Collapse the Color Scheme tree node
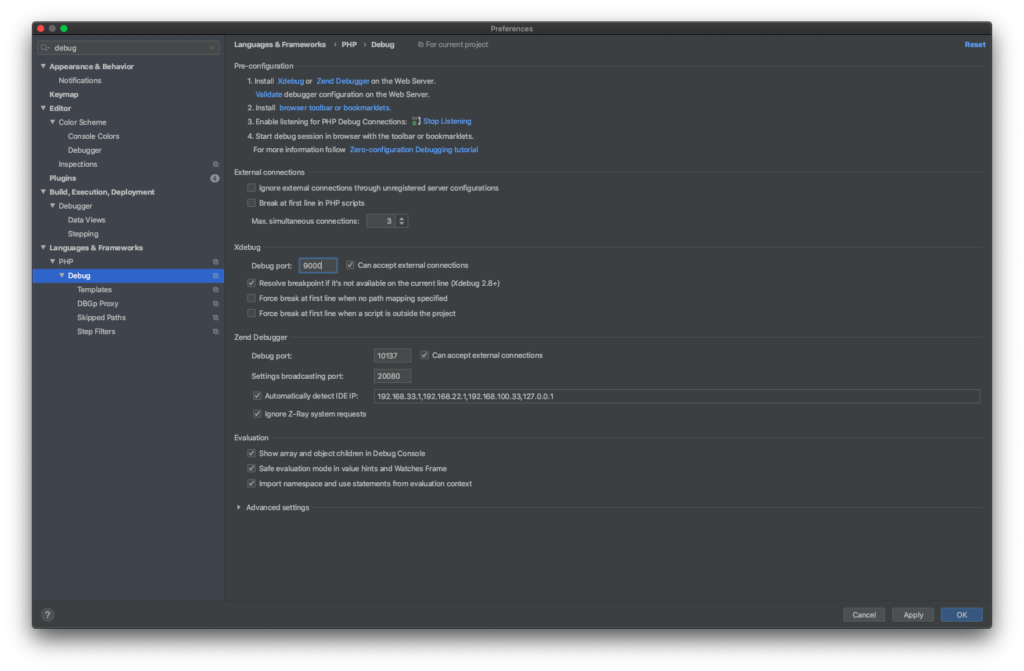Viewport: 1024px width, 671px height. click(x=52, y=122)
